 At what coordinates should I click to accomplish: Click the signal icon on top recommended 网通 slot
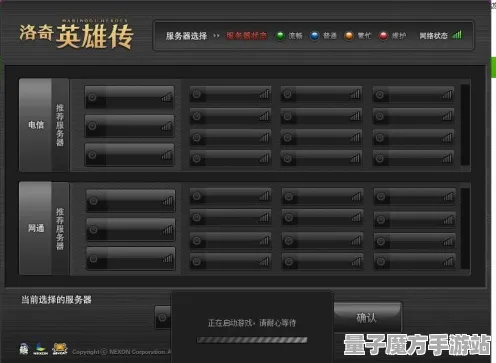(x=167, y=201)
